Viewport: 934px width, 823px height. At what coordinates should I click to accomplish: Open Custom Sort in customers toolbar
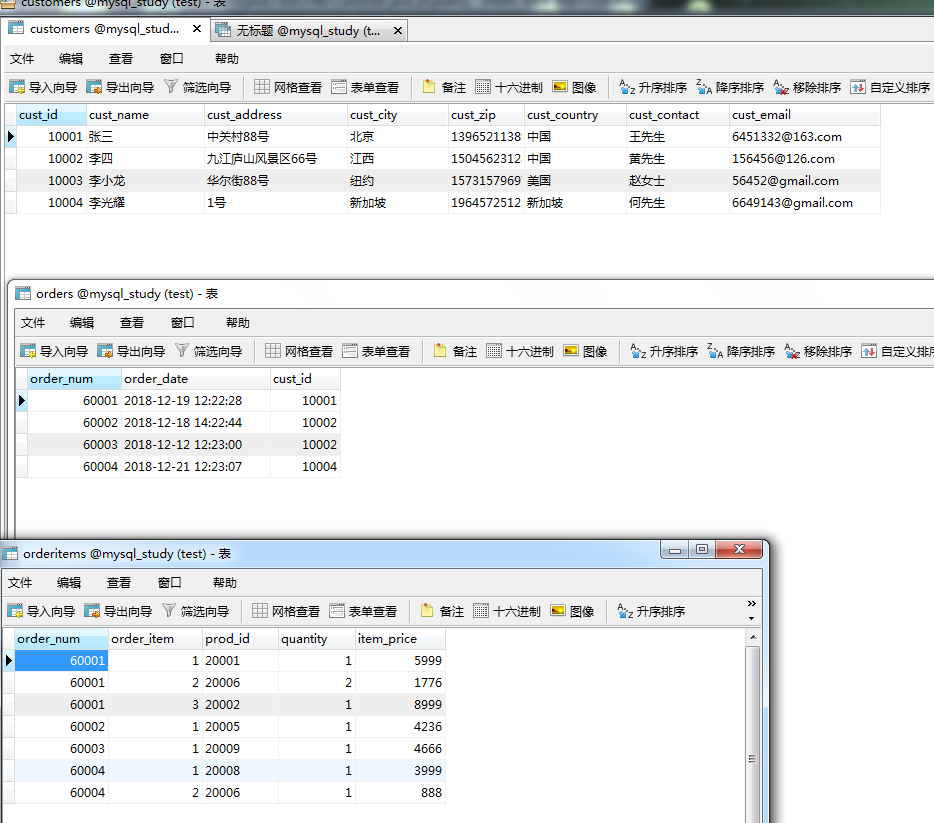pyautogui.click(x=890, y=88)
